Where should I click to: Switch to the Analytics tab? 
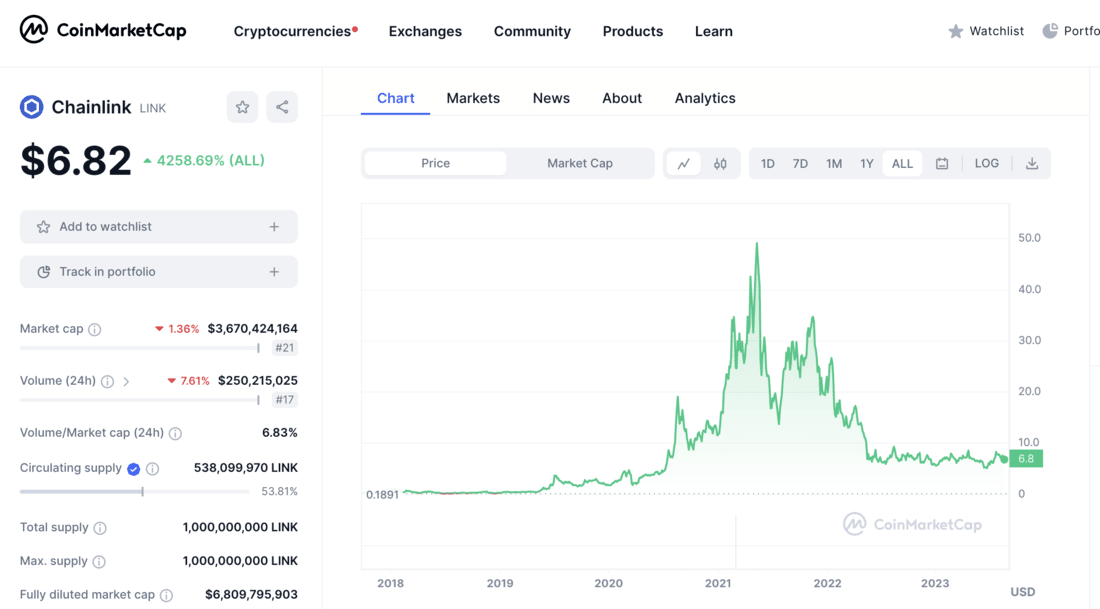705,98
